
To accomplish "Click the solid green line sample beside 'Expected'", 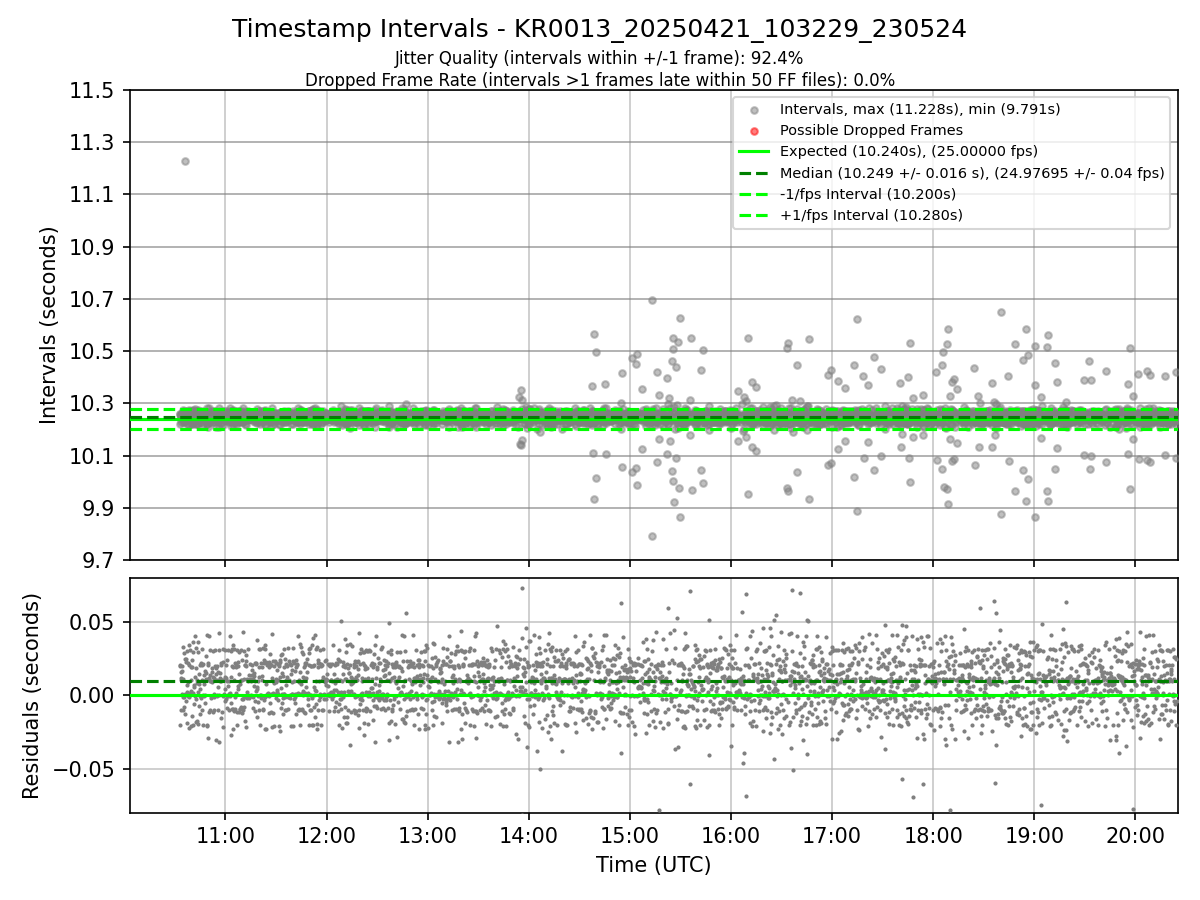I will coord(754,151).
